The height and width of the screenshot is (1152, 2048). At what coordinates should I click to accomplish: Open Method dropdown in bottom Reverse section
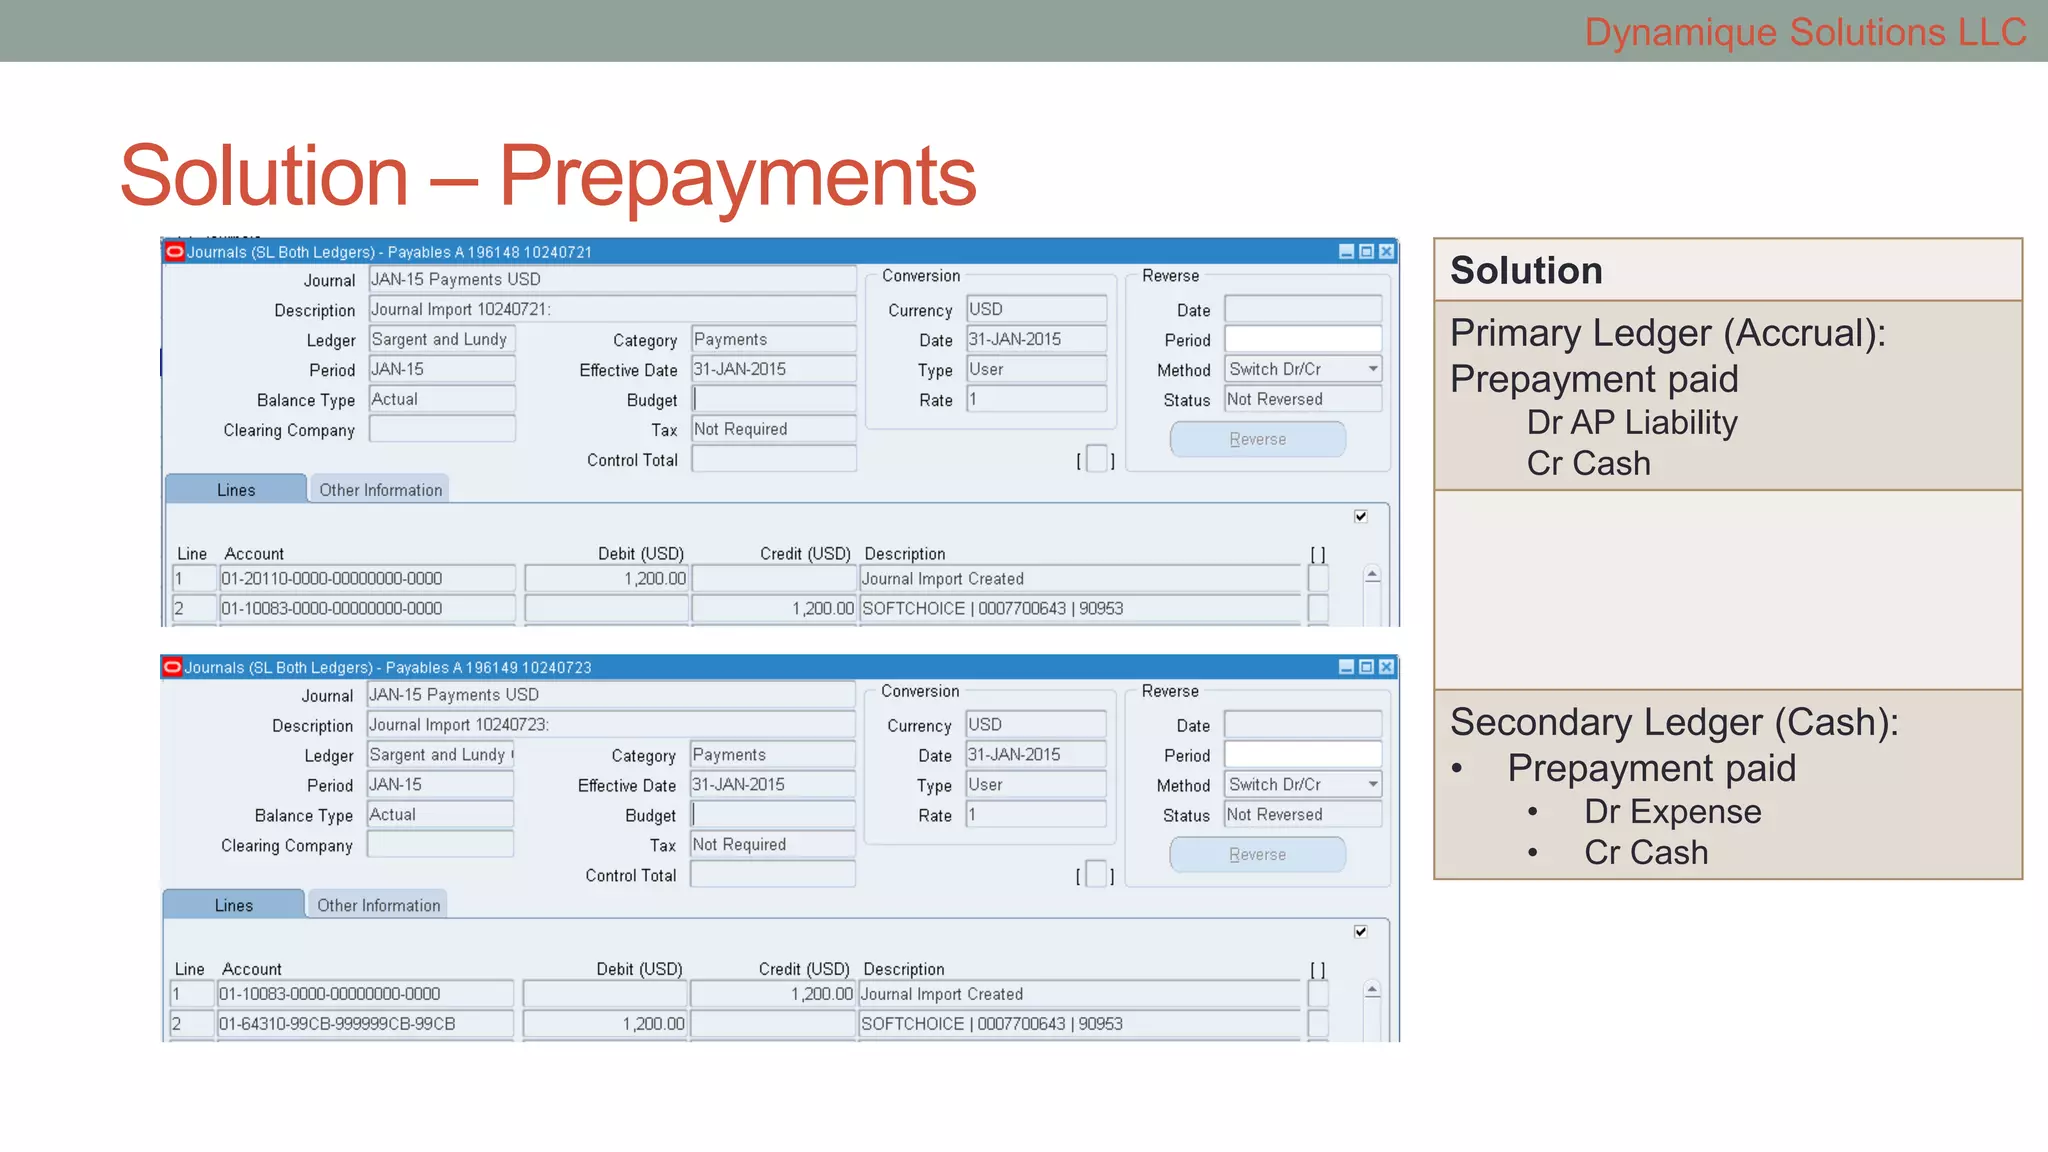(x=1373, y=785)
